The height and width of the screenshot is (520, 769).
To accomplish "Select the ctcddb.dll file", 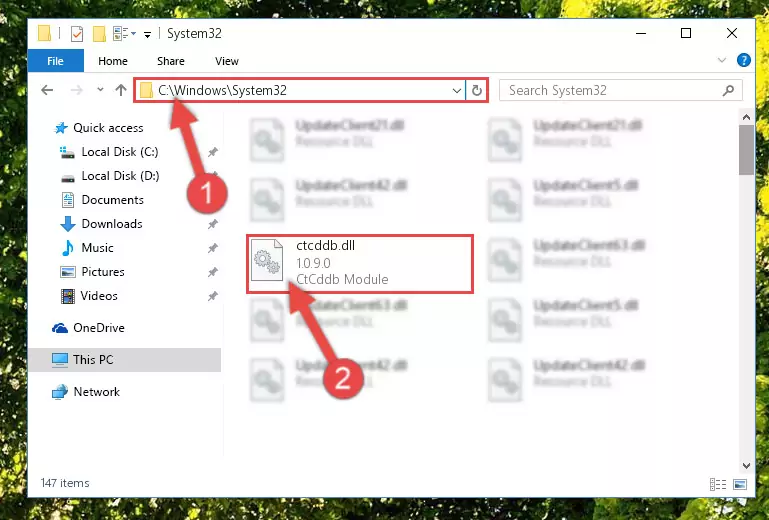I will click(360, 264).
